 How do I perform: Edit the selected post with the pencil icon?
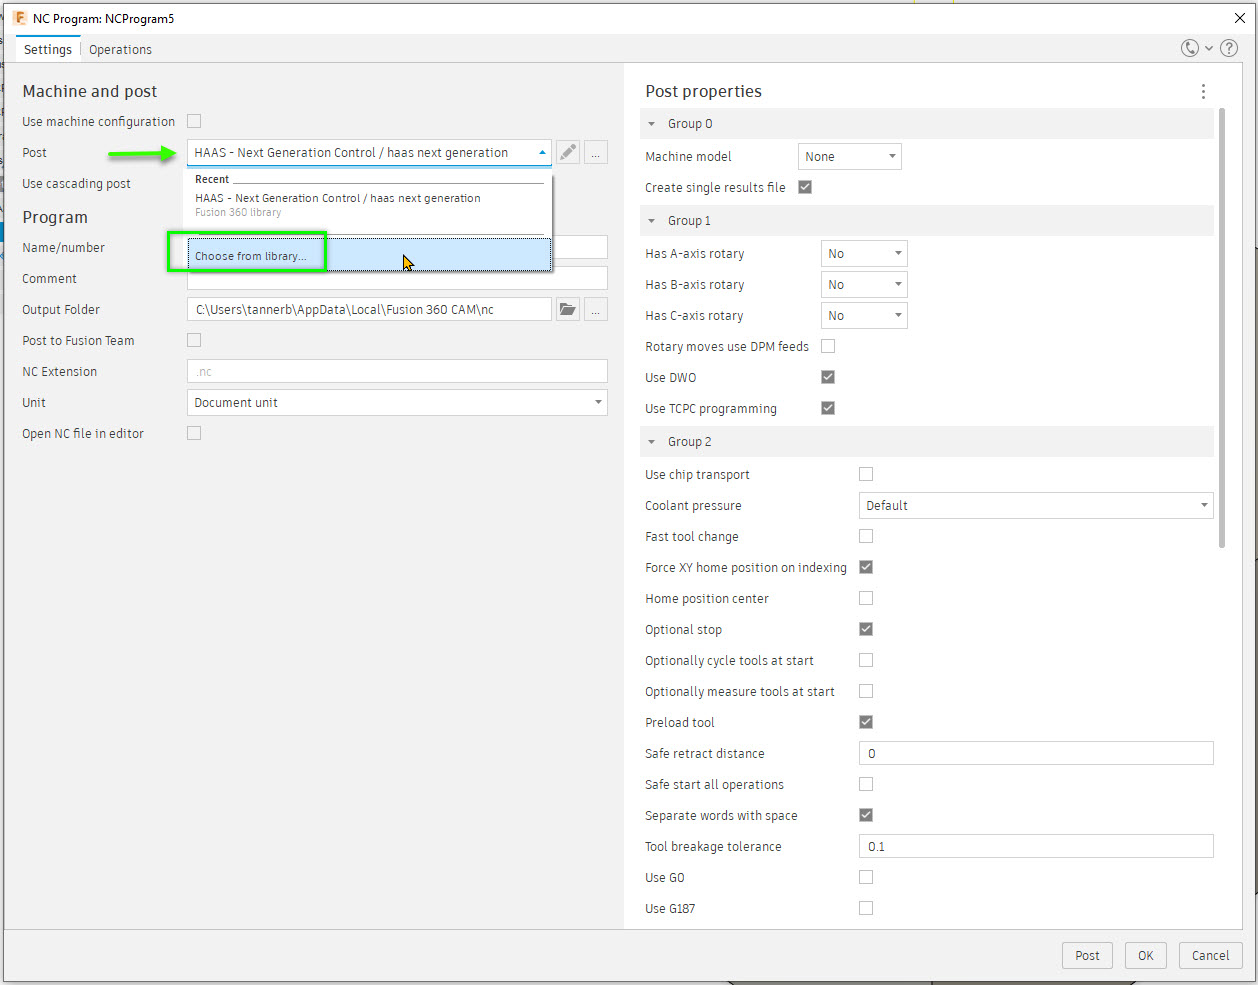click(568, 152)
